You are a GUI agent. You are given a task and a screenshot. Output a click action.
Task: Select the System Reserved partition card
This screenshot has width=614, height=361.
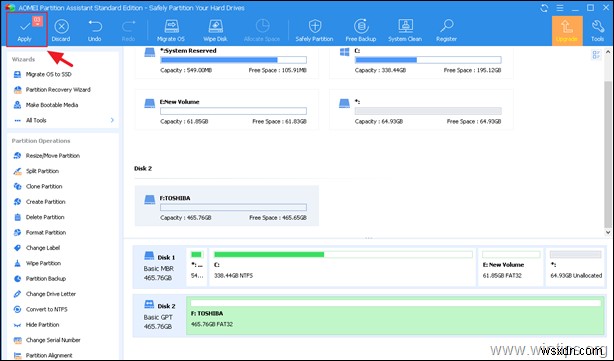coord(227,62)
